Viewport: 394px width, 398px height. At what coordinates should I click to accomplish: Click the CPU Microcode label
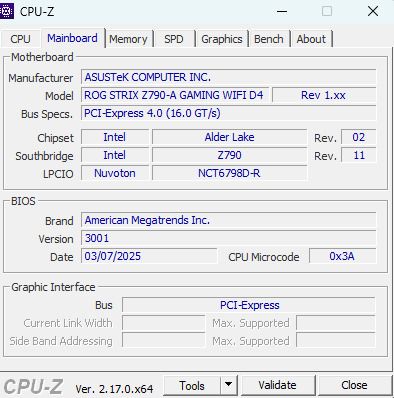[x=264, y=257]
